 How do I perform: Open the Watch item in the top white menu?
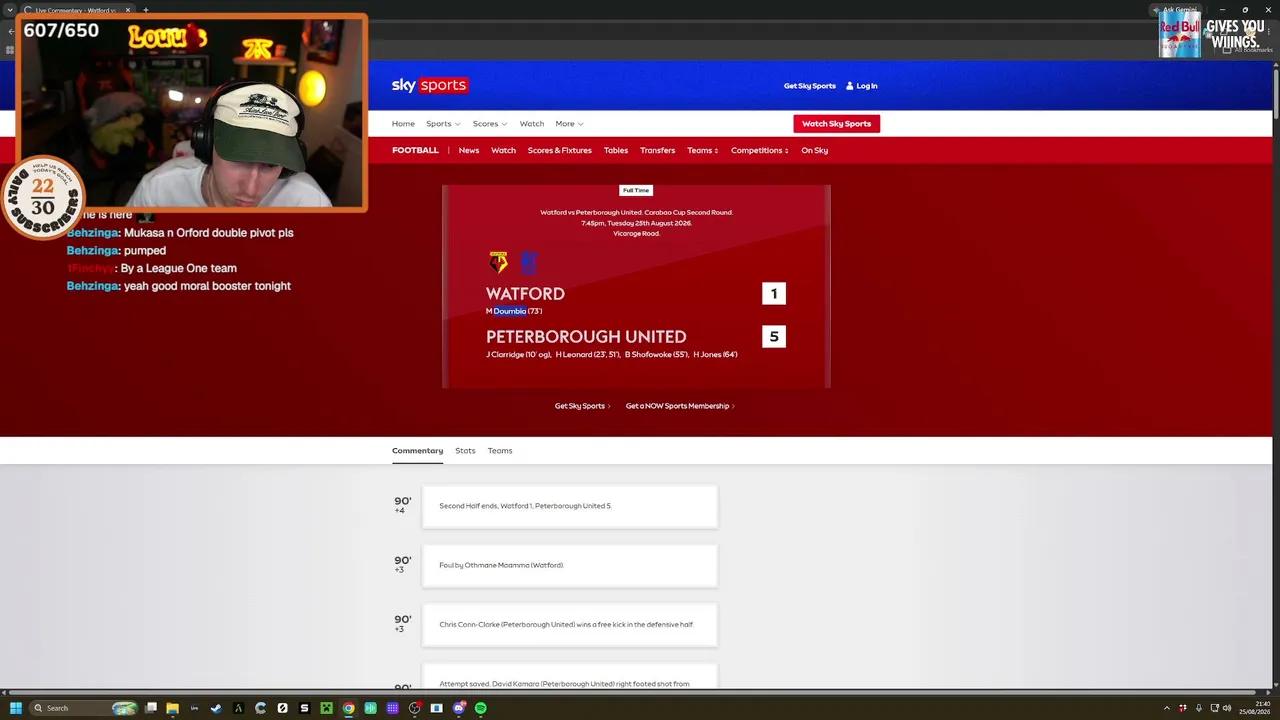coord(532,124)
